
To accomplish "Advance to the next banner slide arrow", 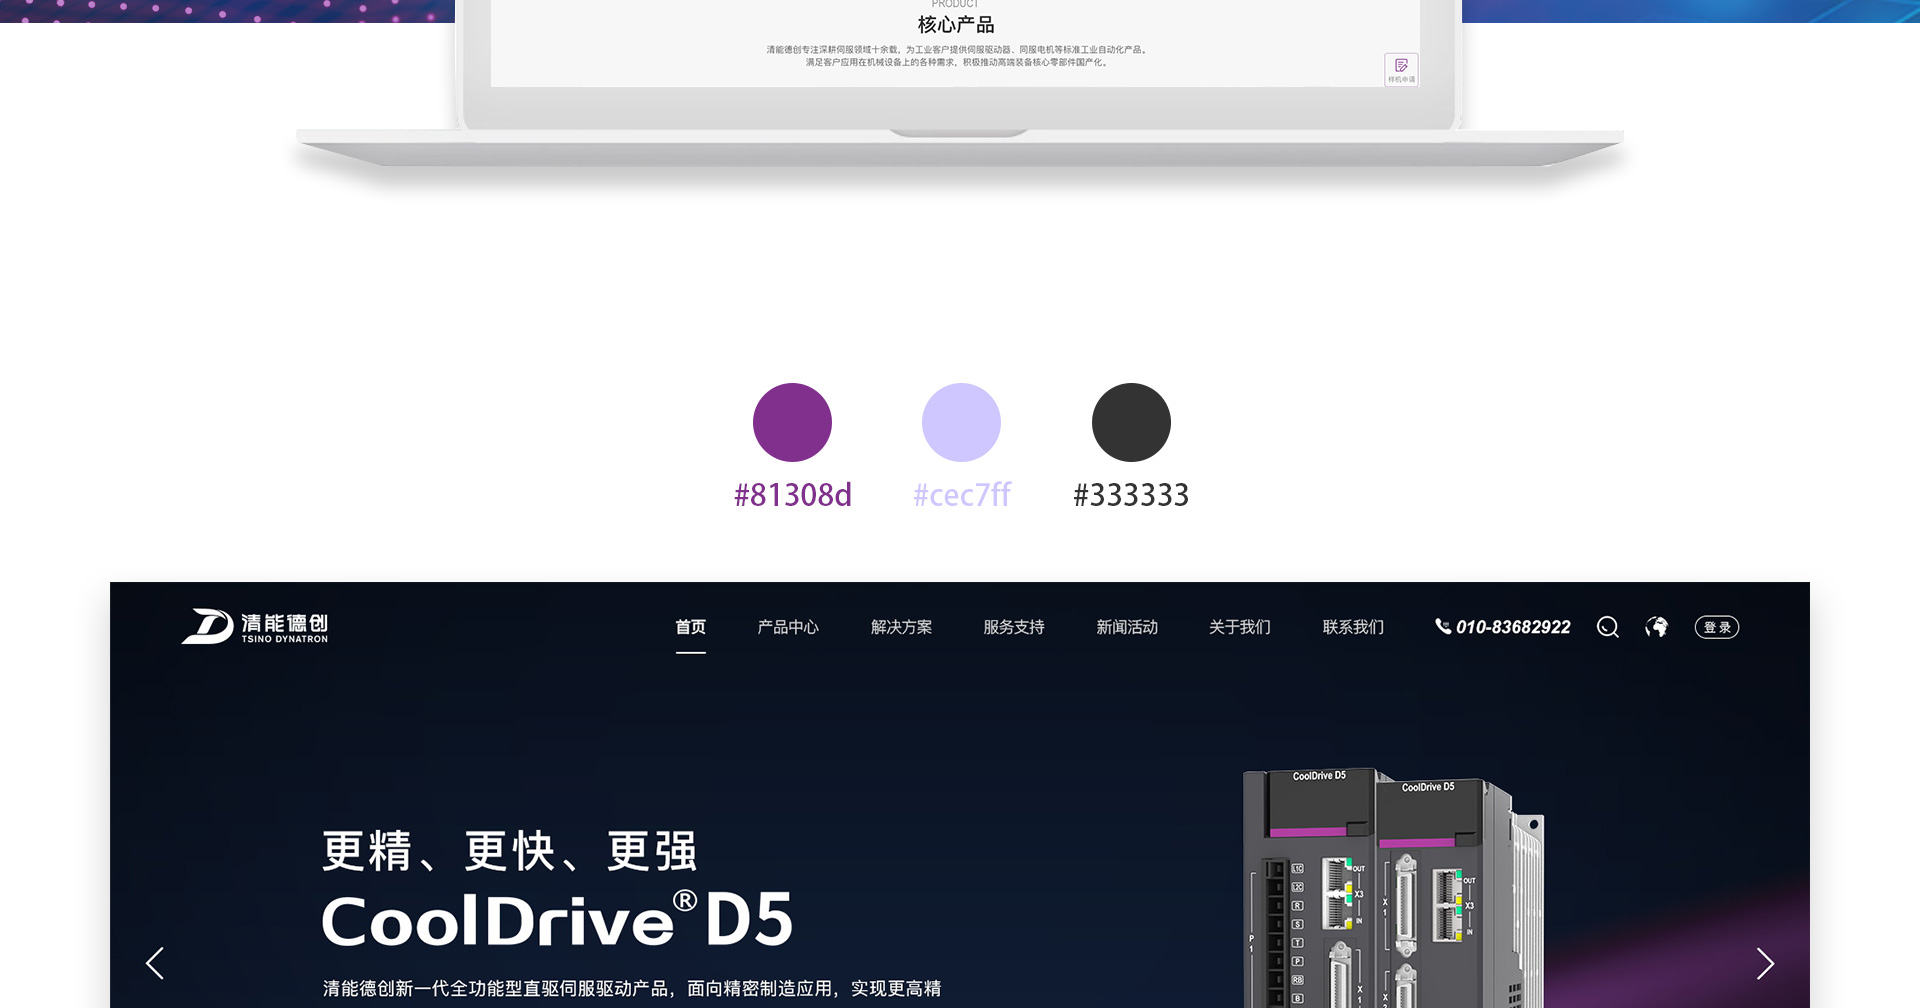I will point(1765,963).
